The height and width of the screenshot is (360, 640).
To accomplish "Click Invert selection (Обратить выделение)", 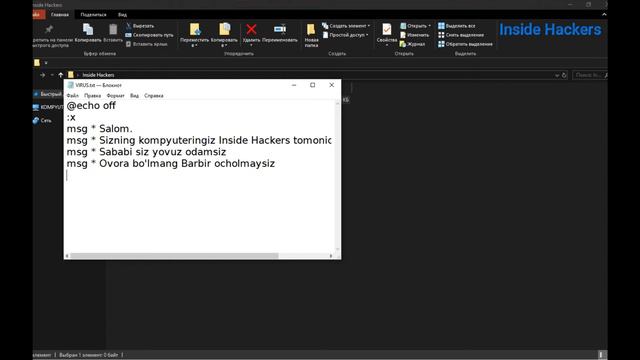I will coord(465,44).
